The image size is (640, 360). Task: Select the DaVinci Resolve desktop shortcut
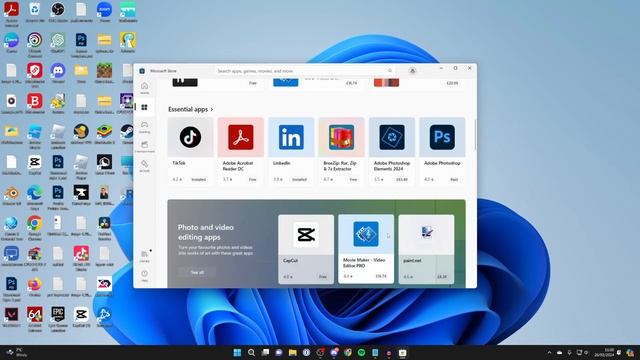(x=104, y=228)
